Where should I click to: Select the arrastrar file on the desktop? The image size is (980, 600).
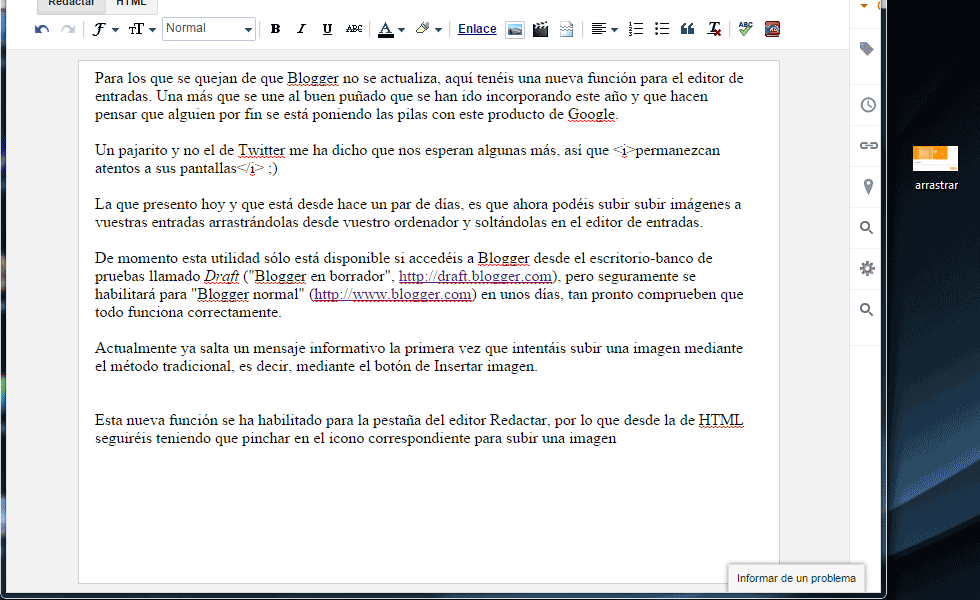pos(936,168)
